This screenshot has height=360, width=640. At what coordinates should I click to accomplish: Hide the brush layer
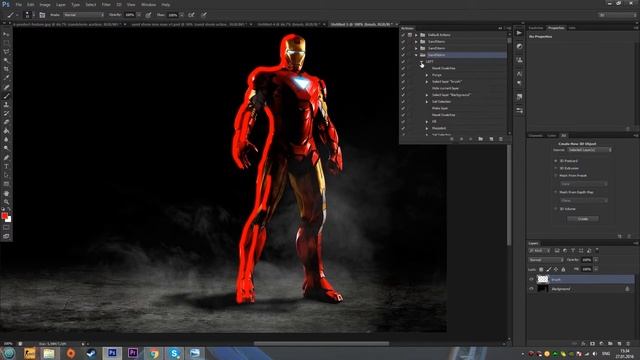[x=531, y=280]
